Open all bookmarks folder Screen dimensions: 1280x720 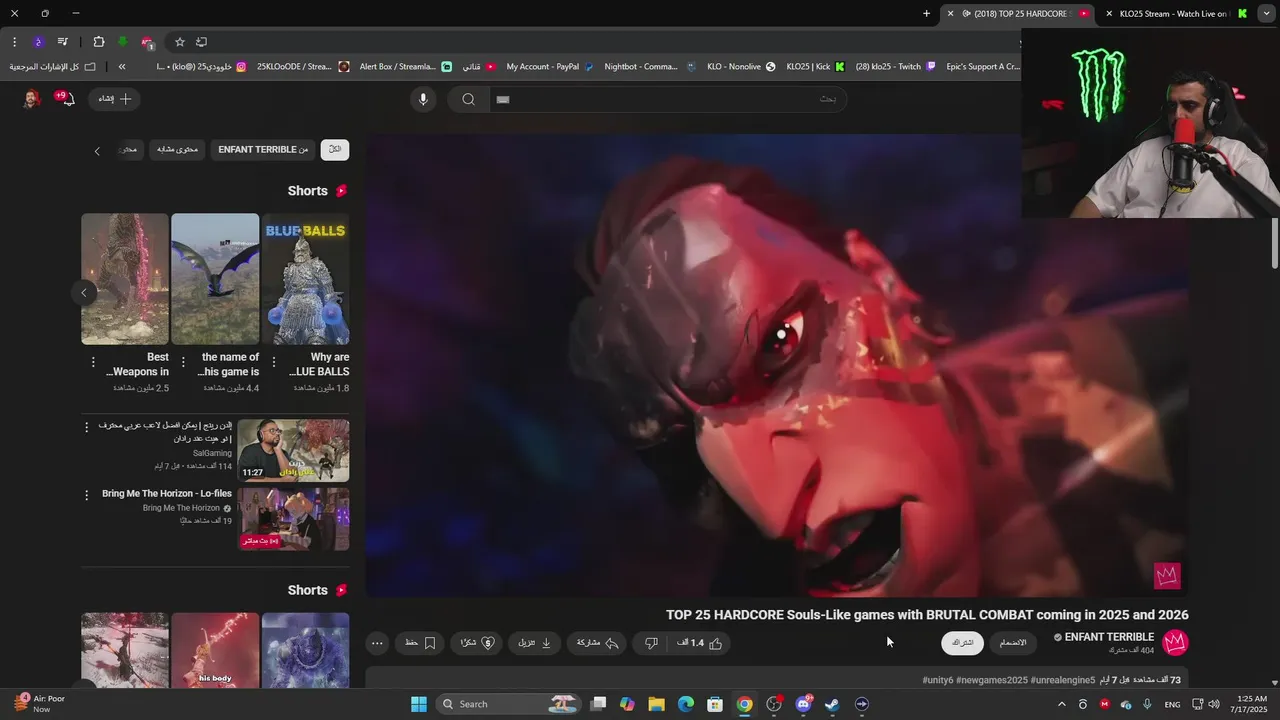52,67
